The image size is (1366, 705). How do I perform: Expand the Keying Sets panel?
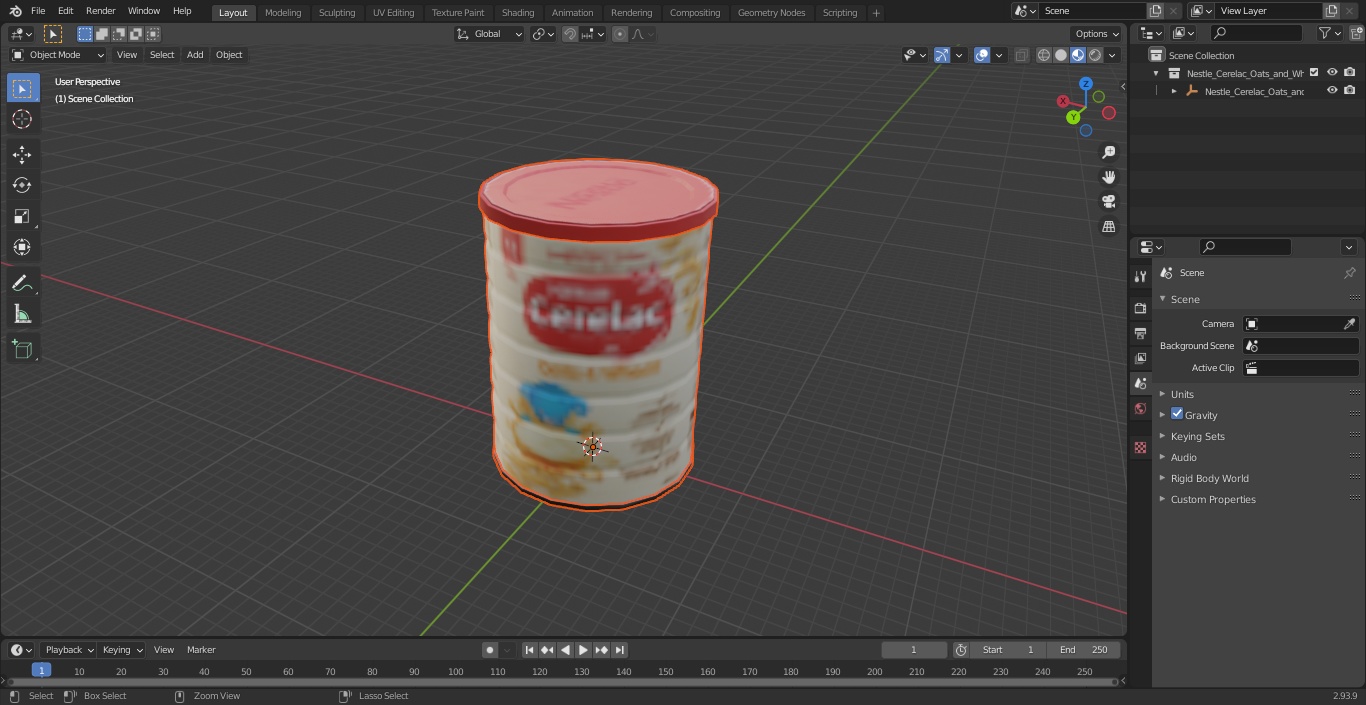[1198, 436]
